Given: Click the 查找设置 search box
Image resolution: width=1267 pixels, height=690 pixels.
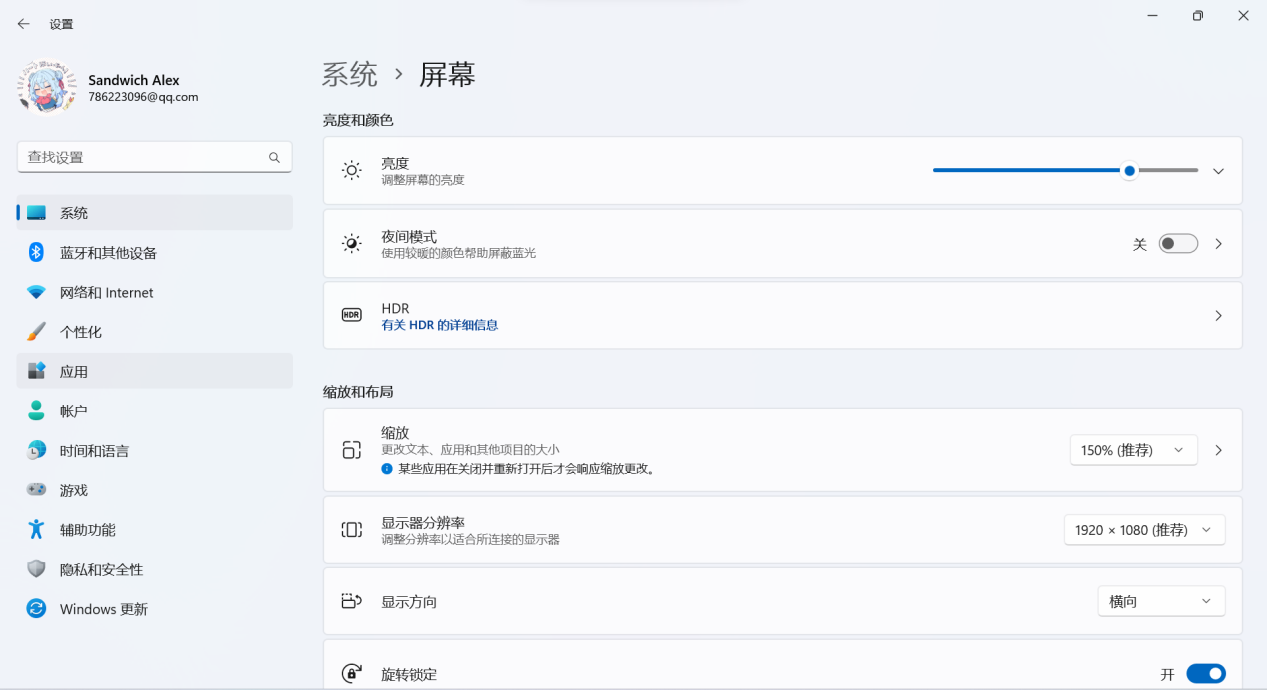Looking at the screenshot, I should 154,157.
